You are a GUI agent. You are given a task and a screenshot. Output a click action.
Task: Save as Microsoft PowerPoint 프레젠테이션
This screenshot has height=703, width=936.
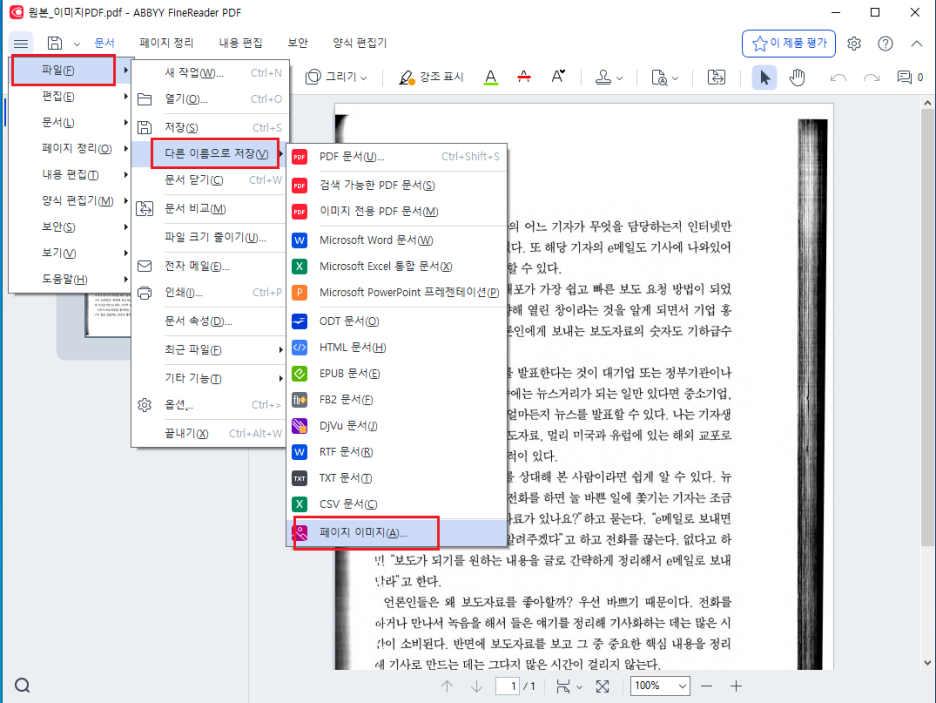(x=398, y=292)
